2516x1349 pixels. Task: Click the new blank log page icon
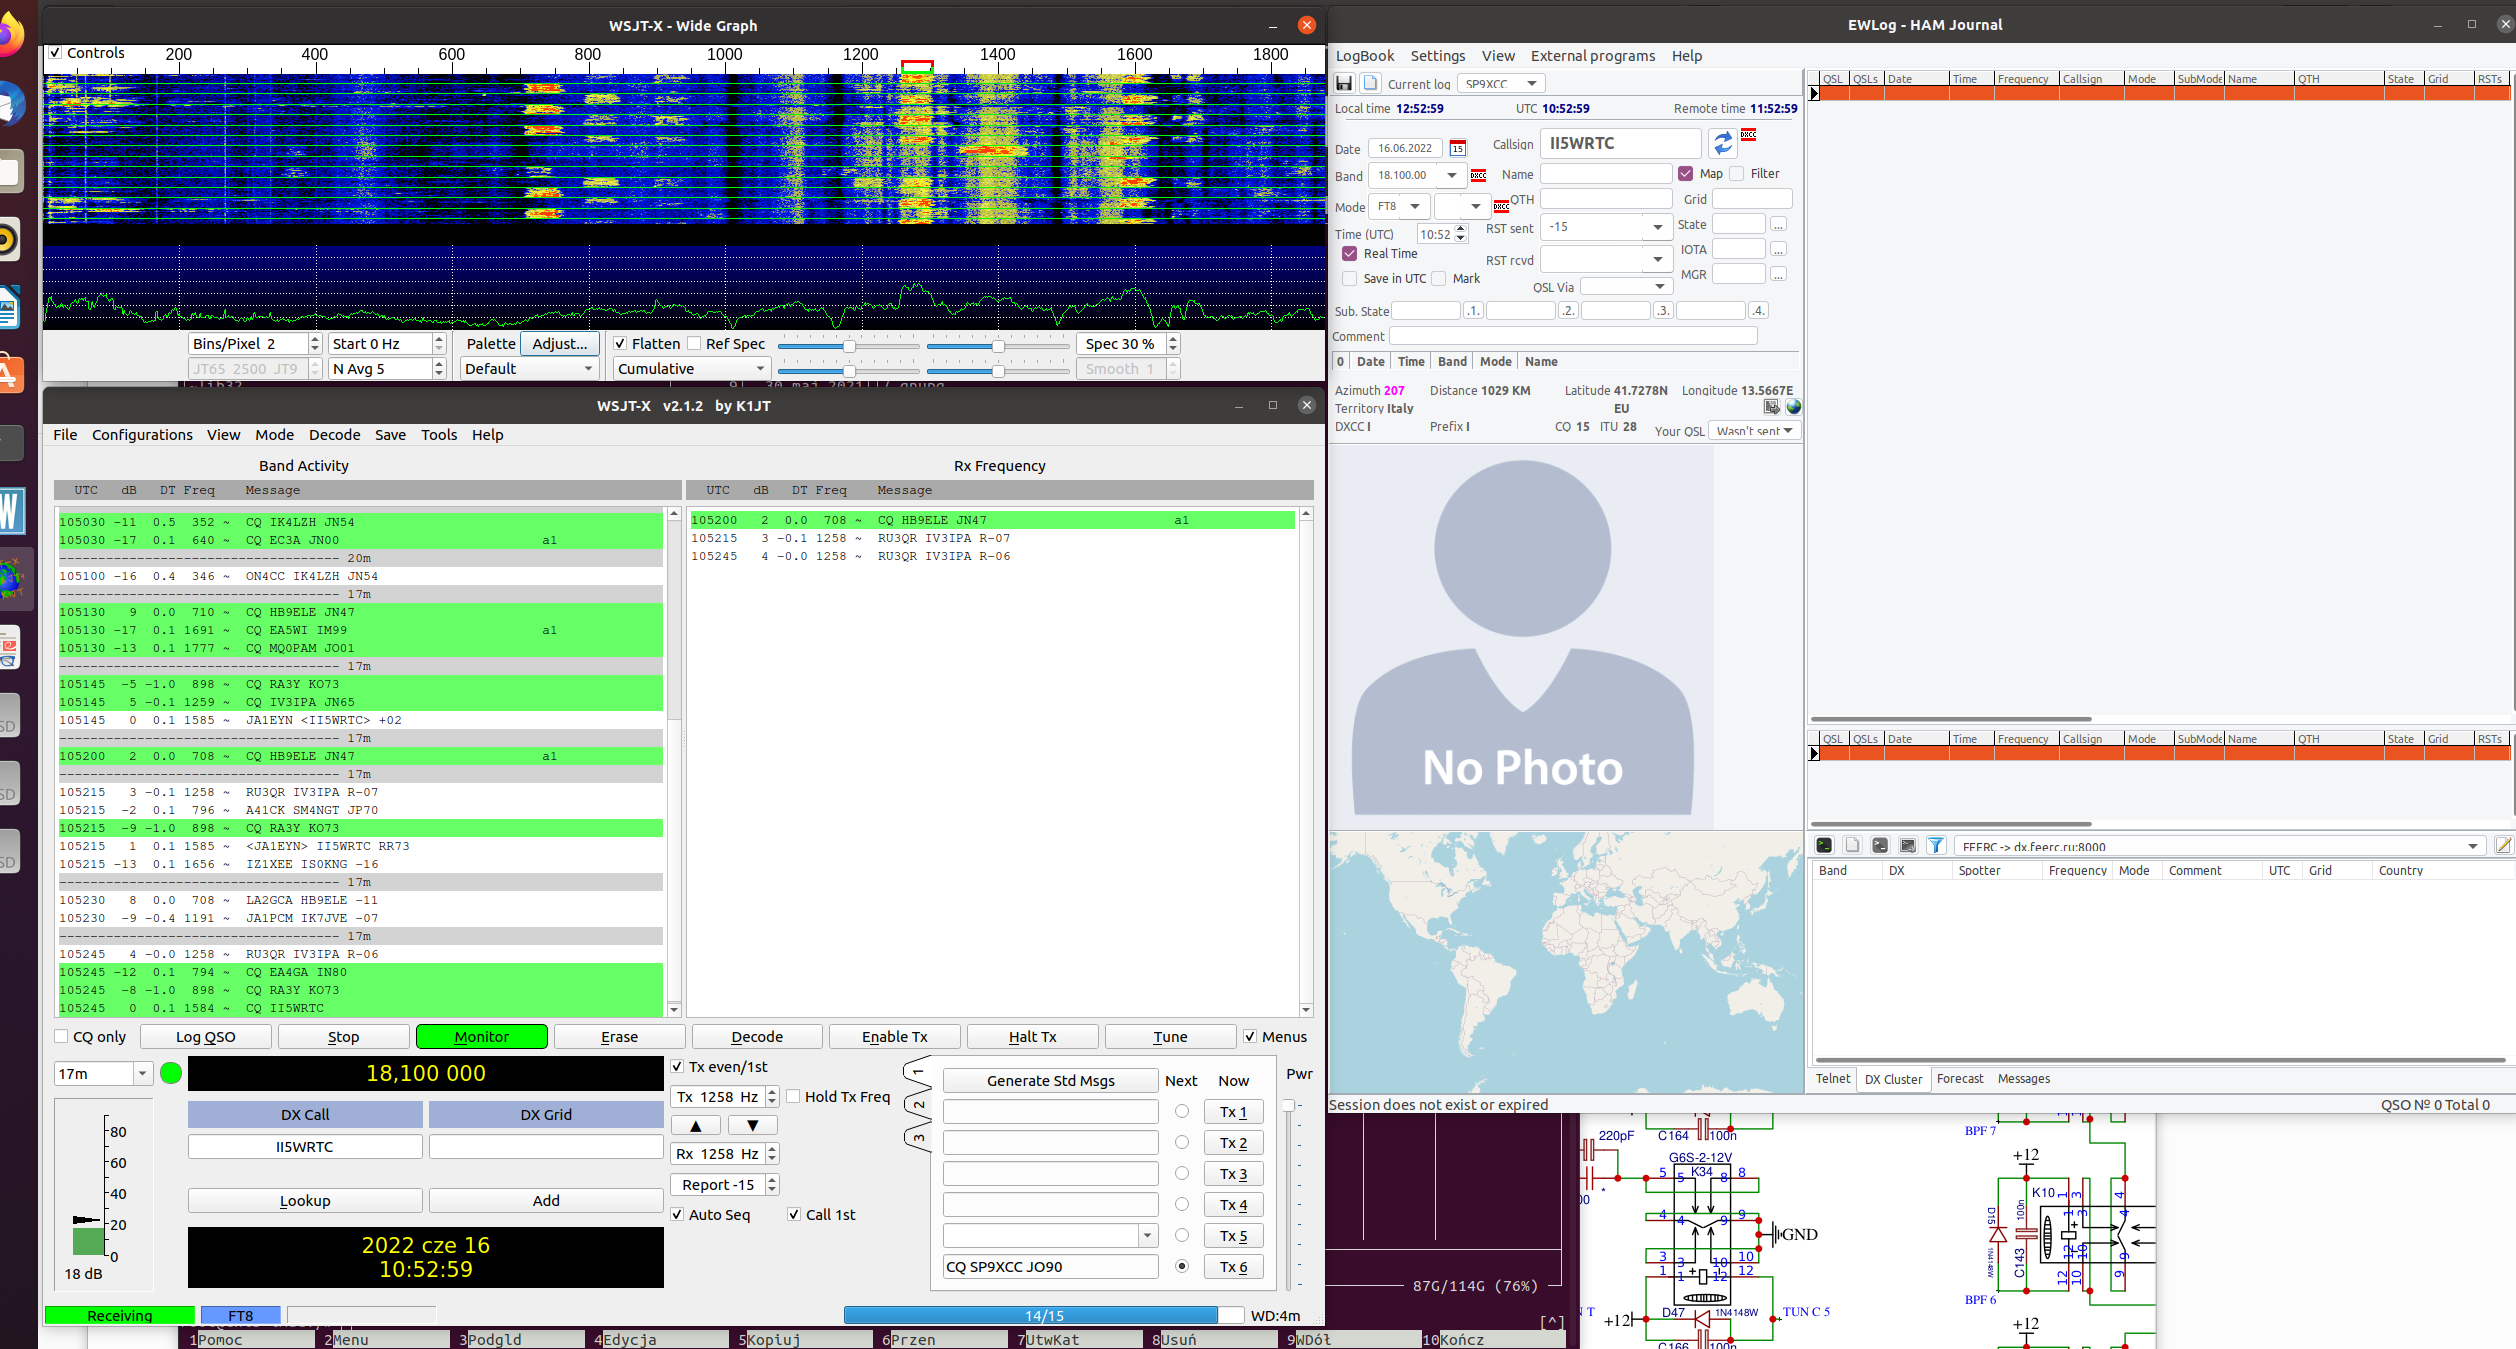click(1371, 83)
